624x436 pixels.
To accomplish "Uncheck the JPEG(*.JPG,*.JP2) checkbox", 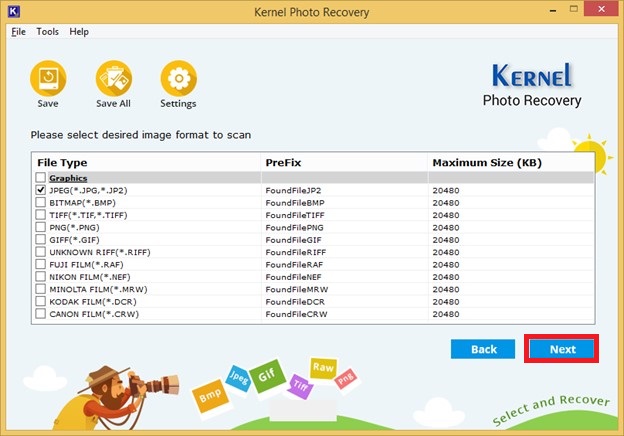I will (41, 190).
